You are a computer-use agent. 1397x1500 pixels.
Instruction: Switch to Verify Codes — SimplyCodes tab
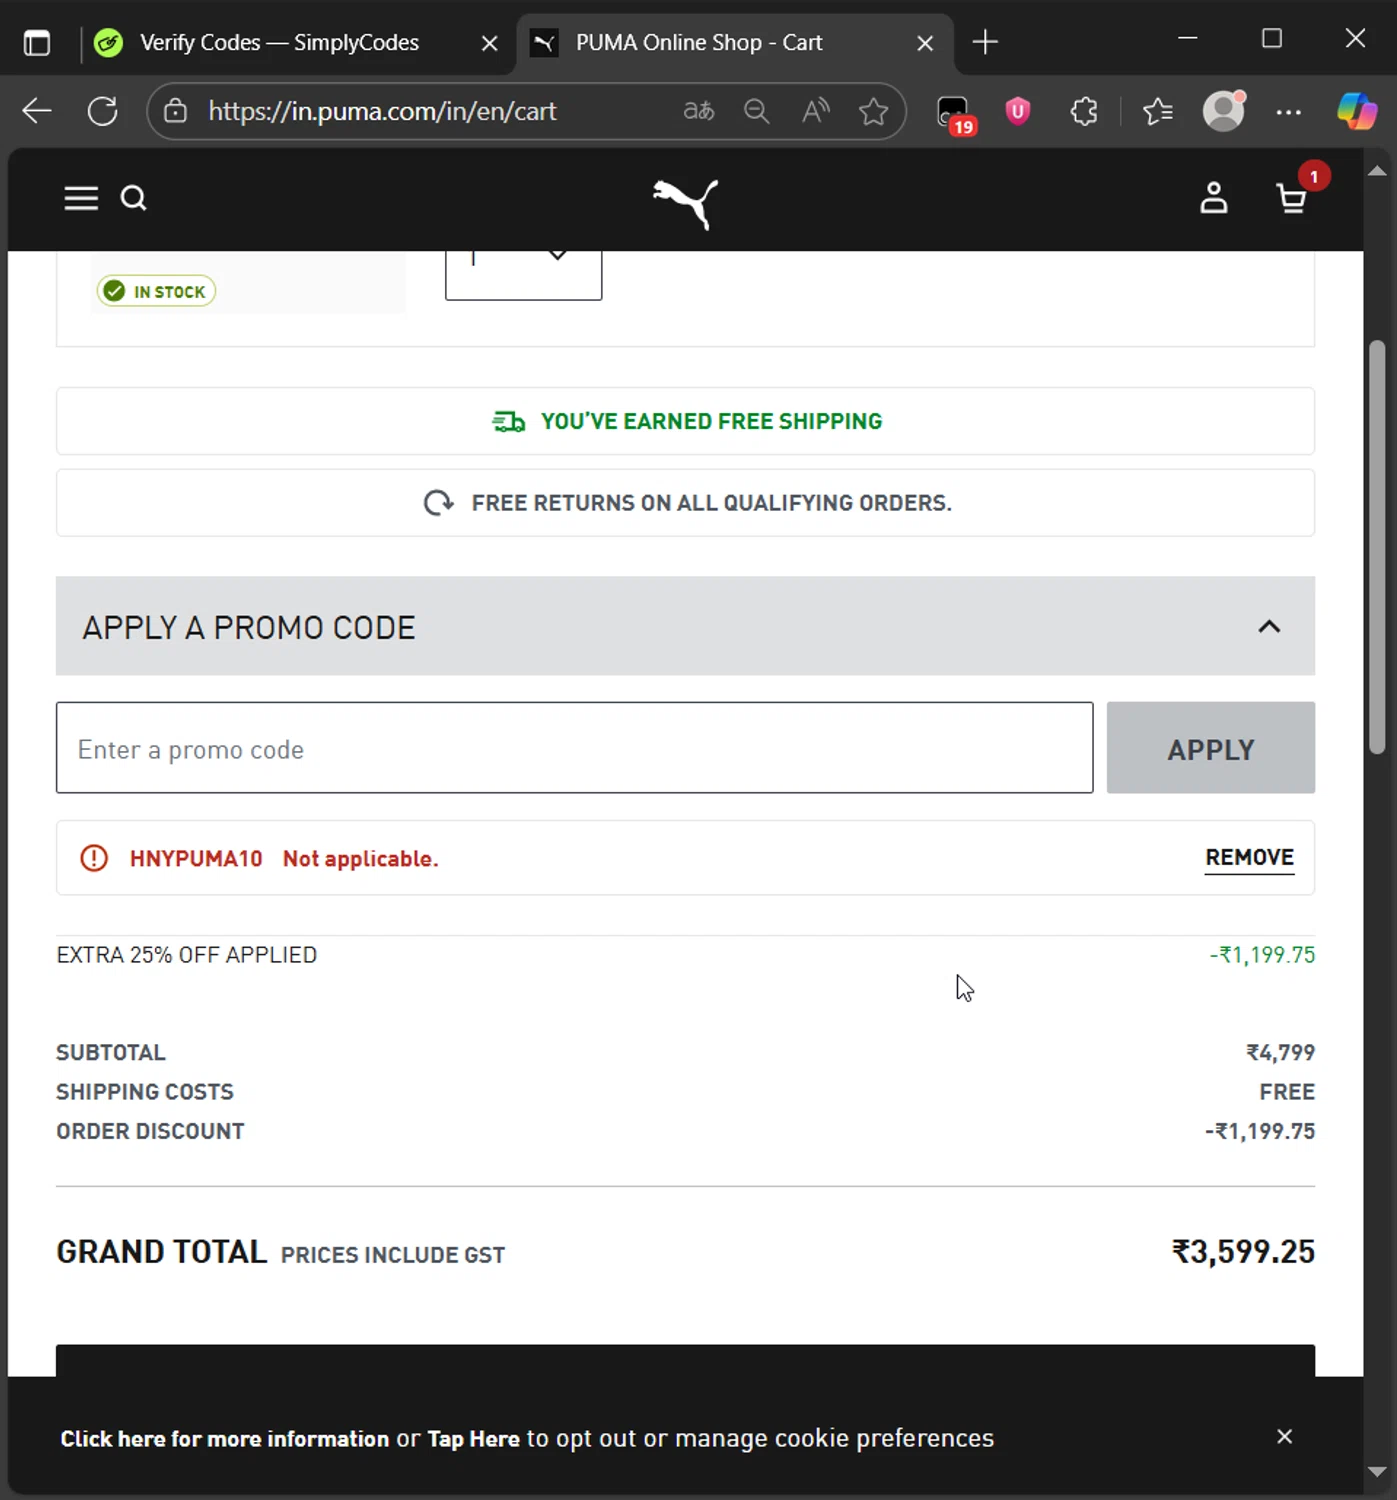click(279, 43)
